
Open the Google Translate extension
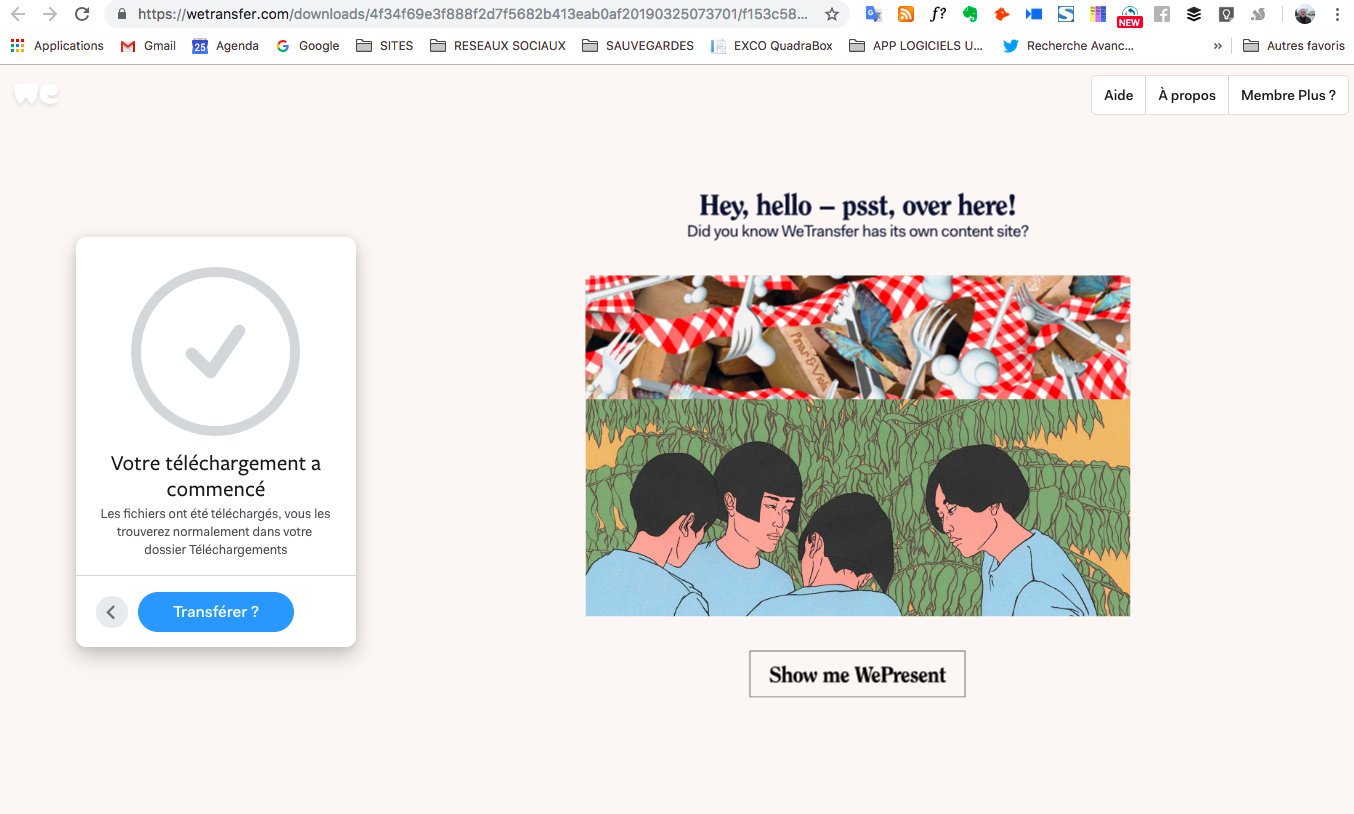(x=873, y=14)
